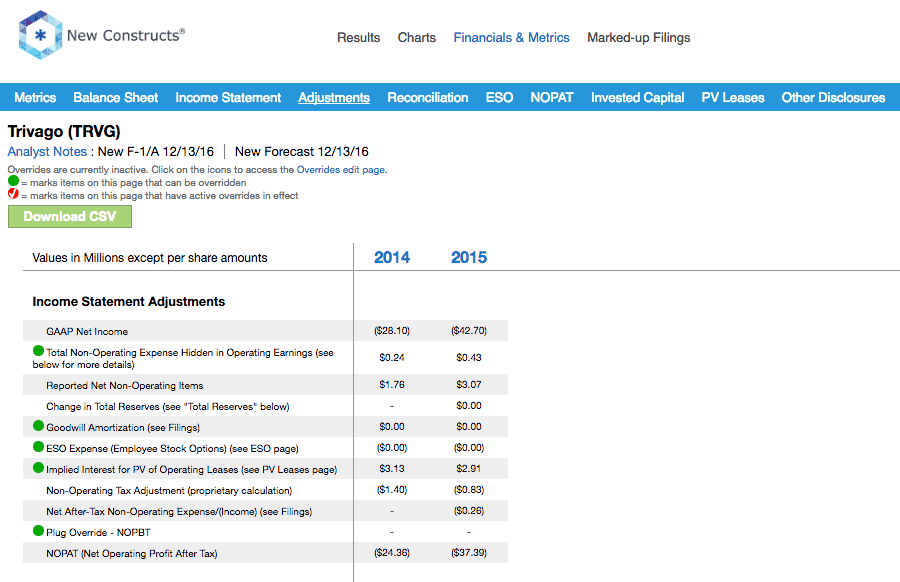Click the $1.76 Reported Non-Operating value
The width and height of the screenshot is (900, 582).
click(x=392, y=385)
